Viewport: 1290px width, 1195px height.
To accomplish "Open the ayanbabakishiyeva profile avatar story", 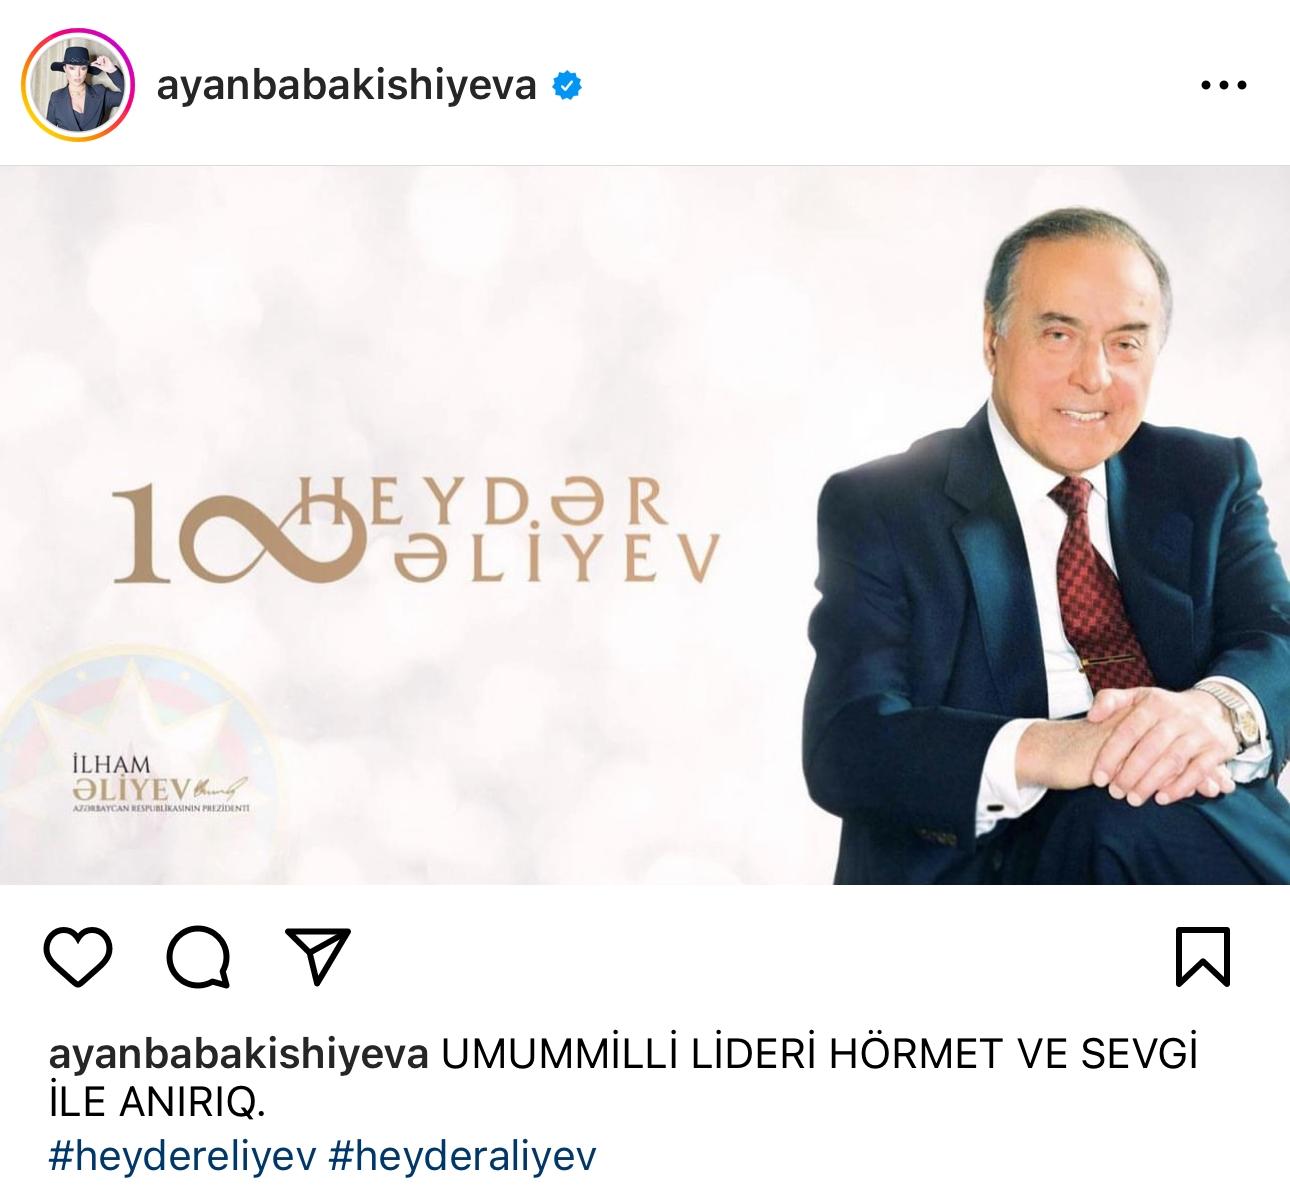I will click(x=77, y=84).
